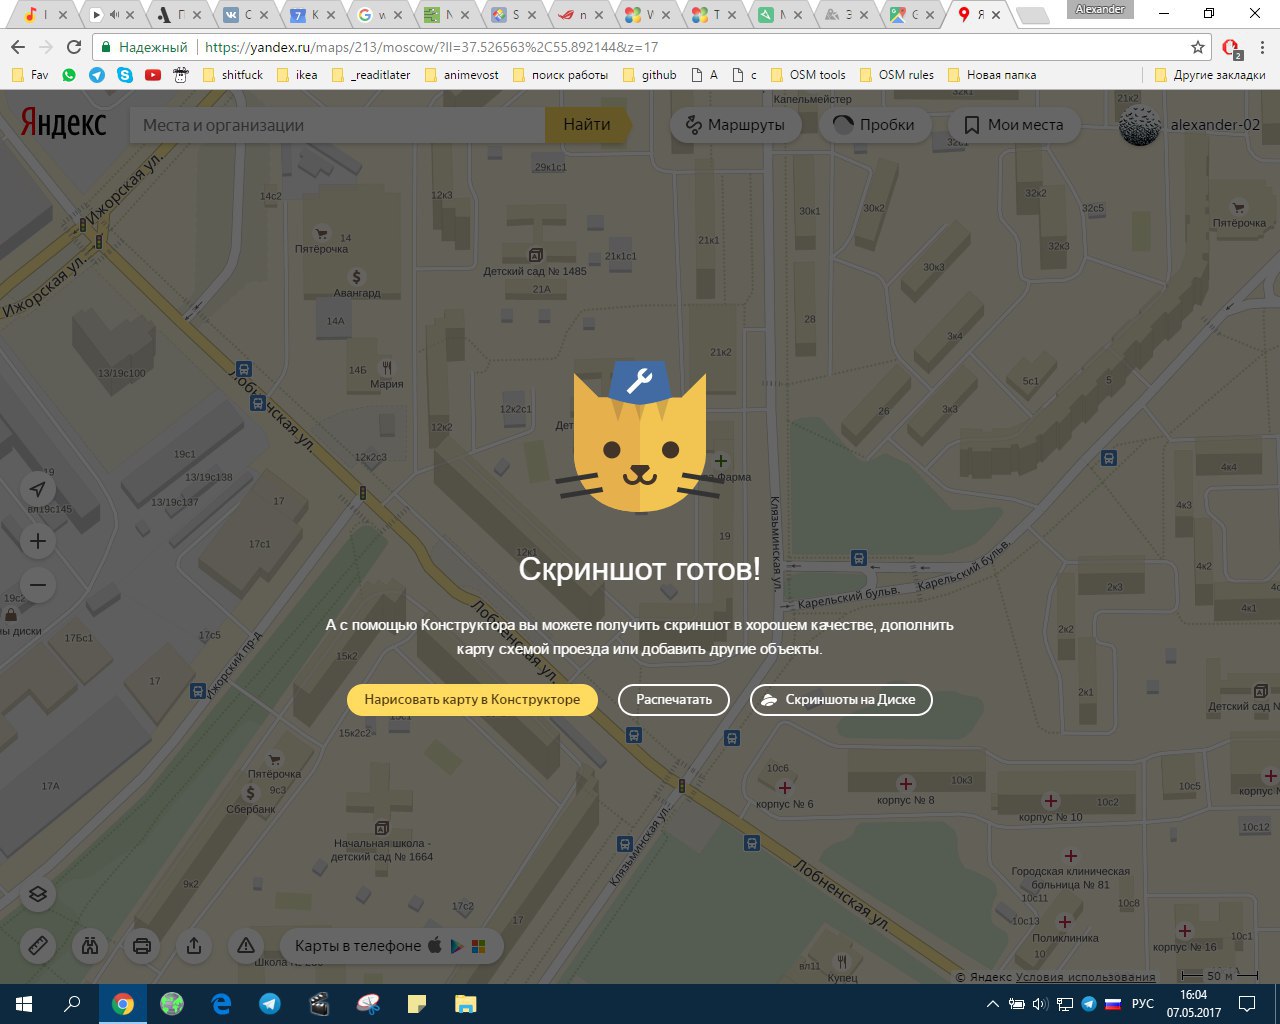This screenshot has width=1280, height=1024.
Task: Click the Yandex logo
Action: [x=63, y=124]
